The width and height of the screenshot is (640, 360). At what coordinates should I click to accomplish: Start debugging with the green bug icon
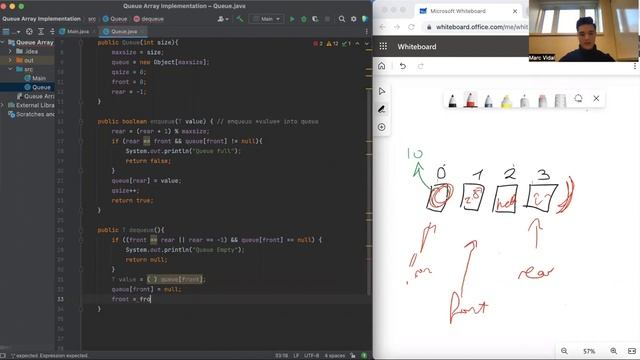pyautogui.click(x=304, y=19)
